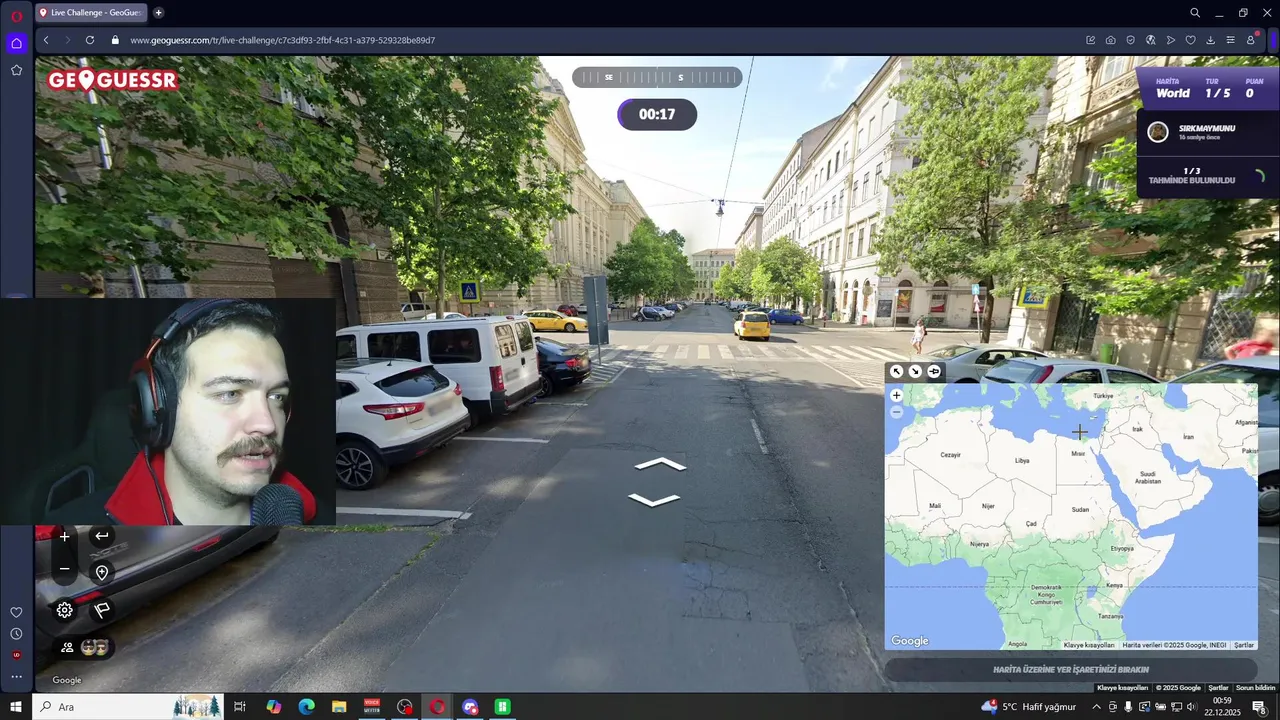
Task: Move forward with upper street arrow
Action: click(660, 464)
